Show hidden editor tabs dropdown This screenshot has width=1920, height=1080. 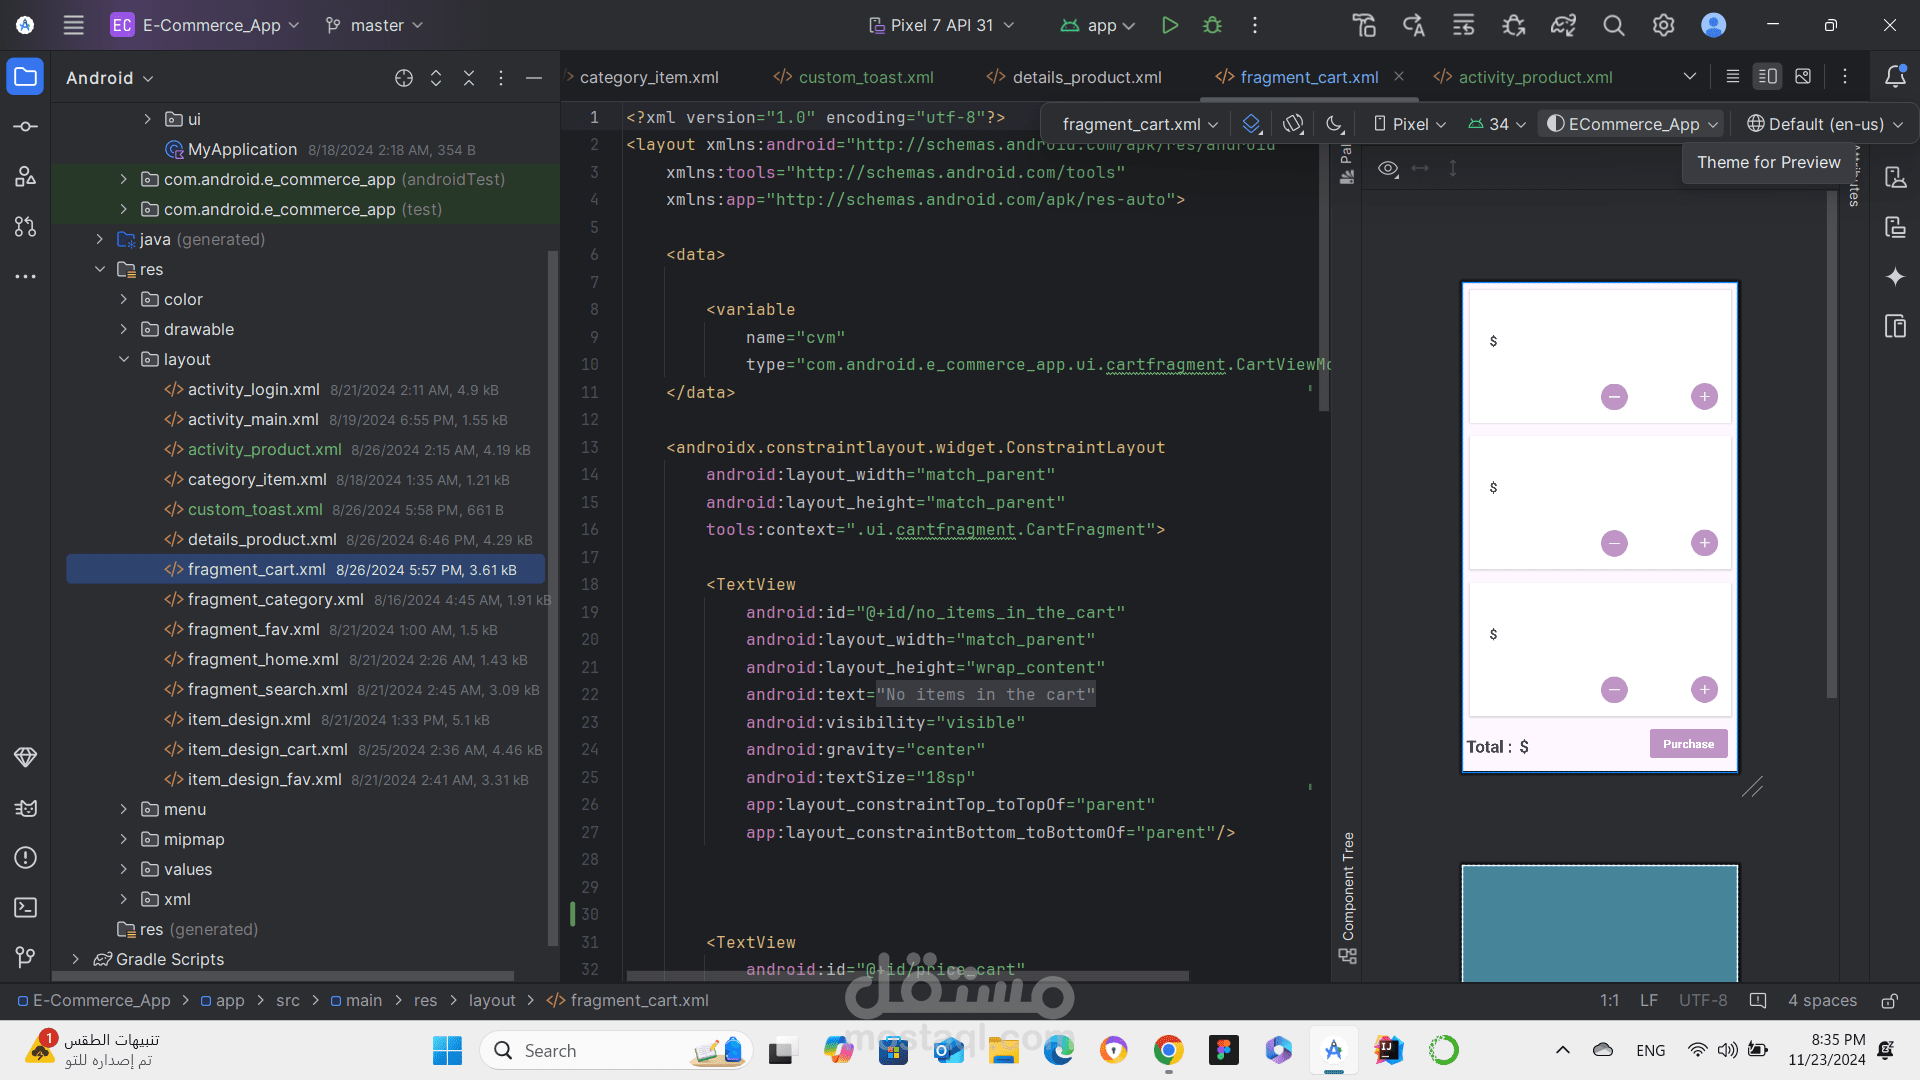[1689, 76]
